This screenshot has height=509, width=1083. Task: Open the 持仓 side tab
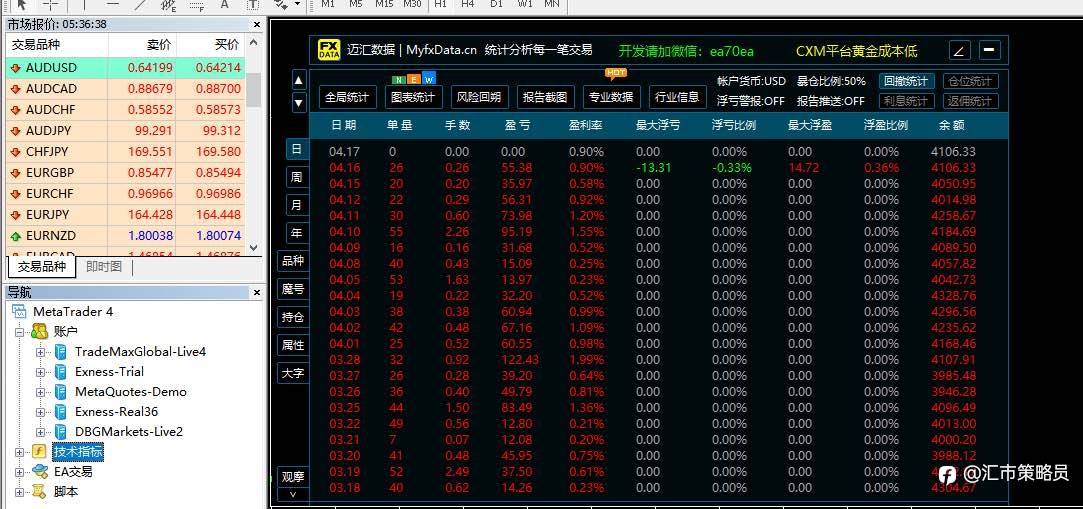[293, 317]
